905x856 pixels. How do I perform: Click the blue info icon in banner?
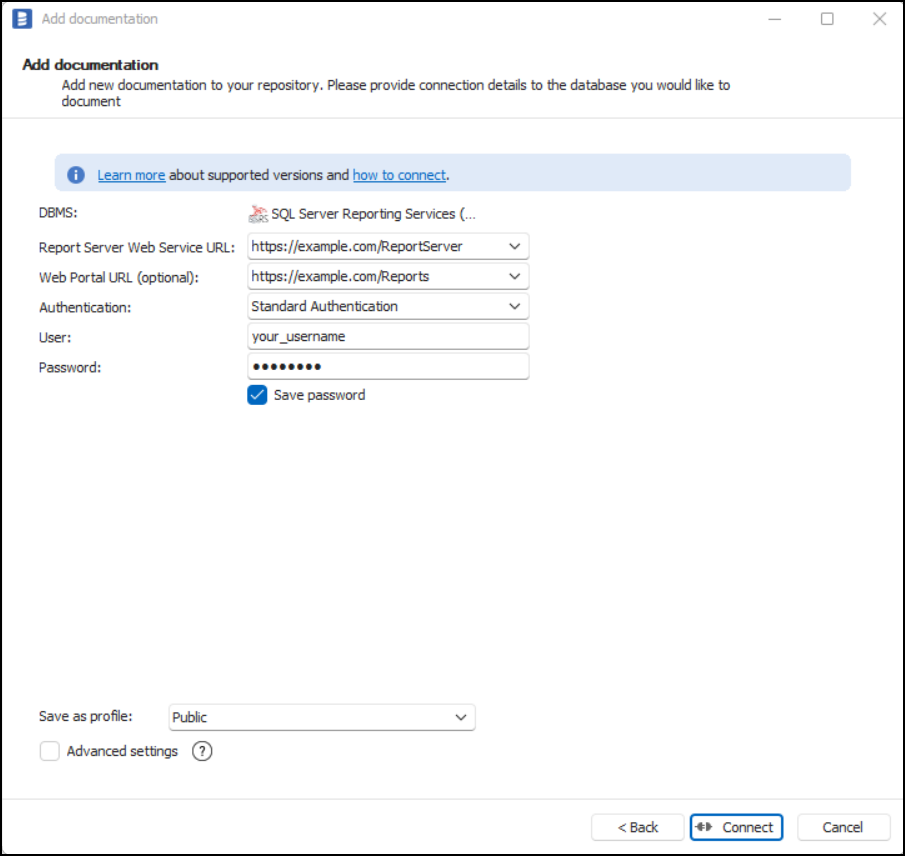pyautogui.click(x=76, y=175)
